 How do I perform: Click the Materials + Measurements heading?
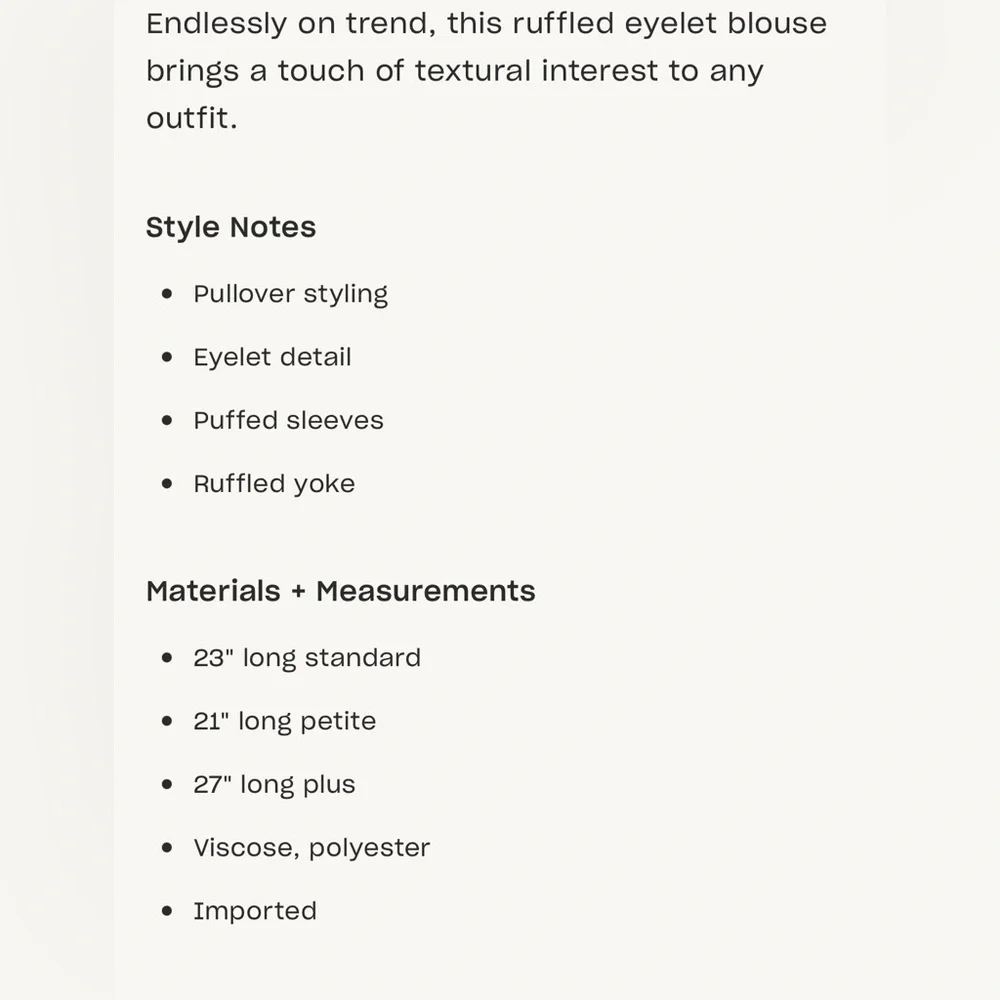coord(341,591)
